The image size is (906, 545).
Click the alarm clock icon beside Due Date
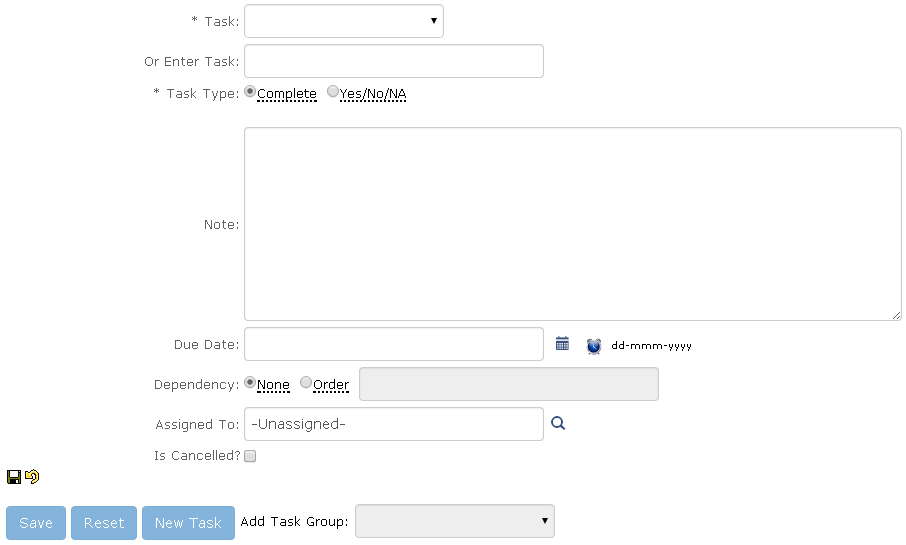tap(594, 345)
